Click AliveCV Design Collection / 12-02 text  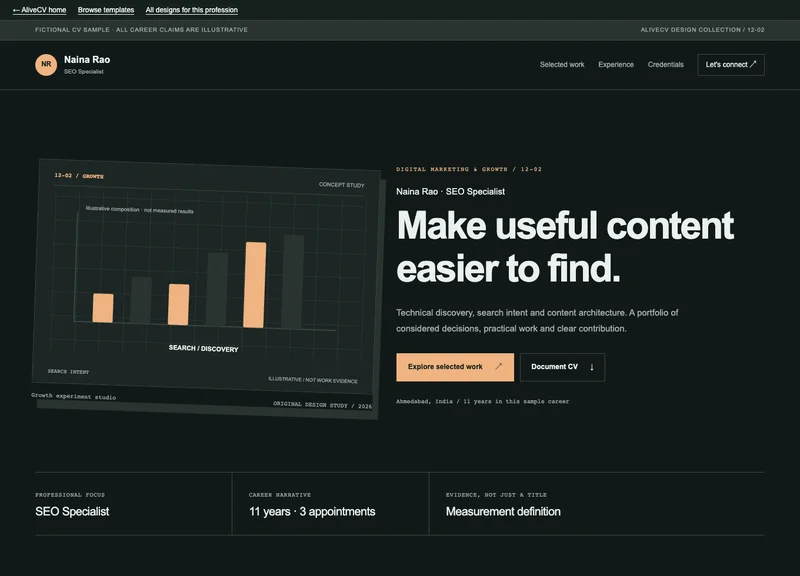point(702,30)
